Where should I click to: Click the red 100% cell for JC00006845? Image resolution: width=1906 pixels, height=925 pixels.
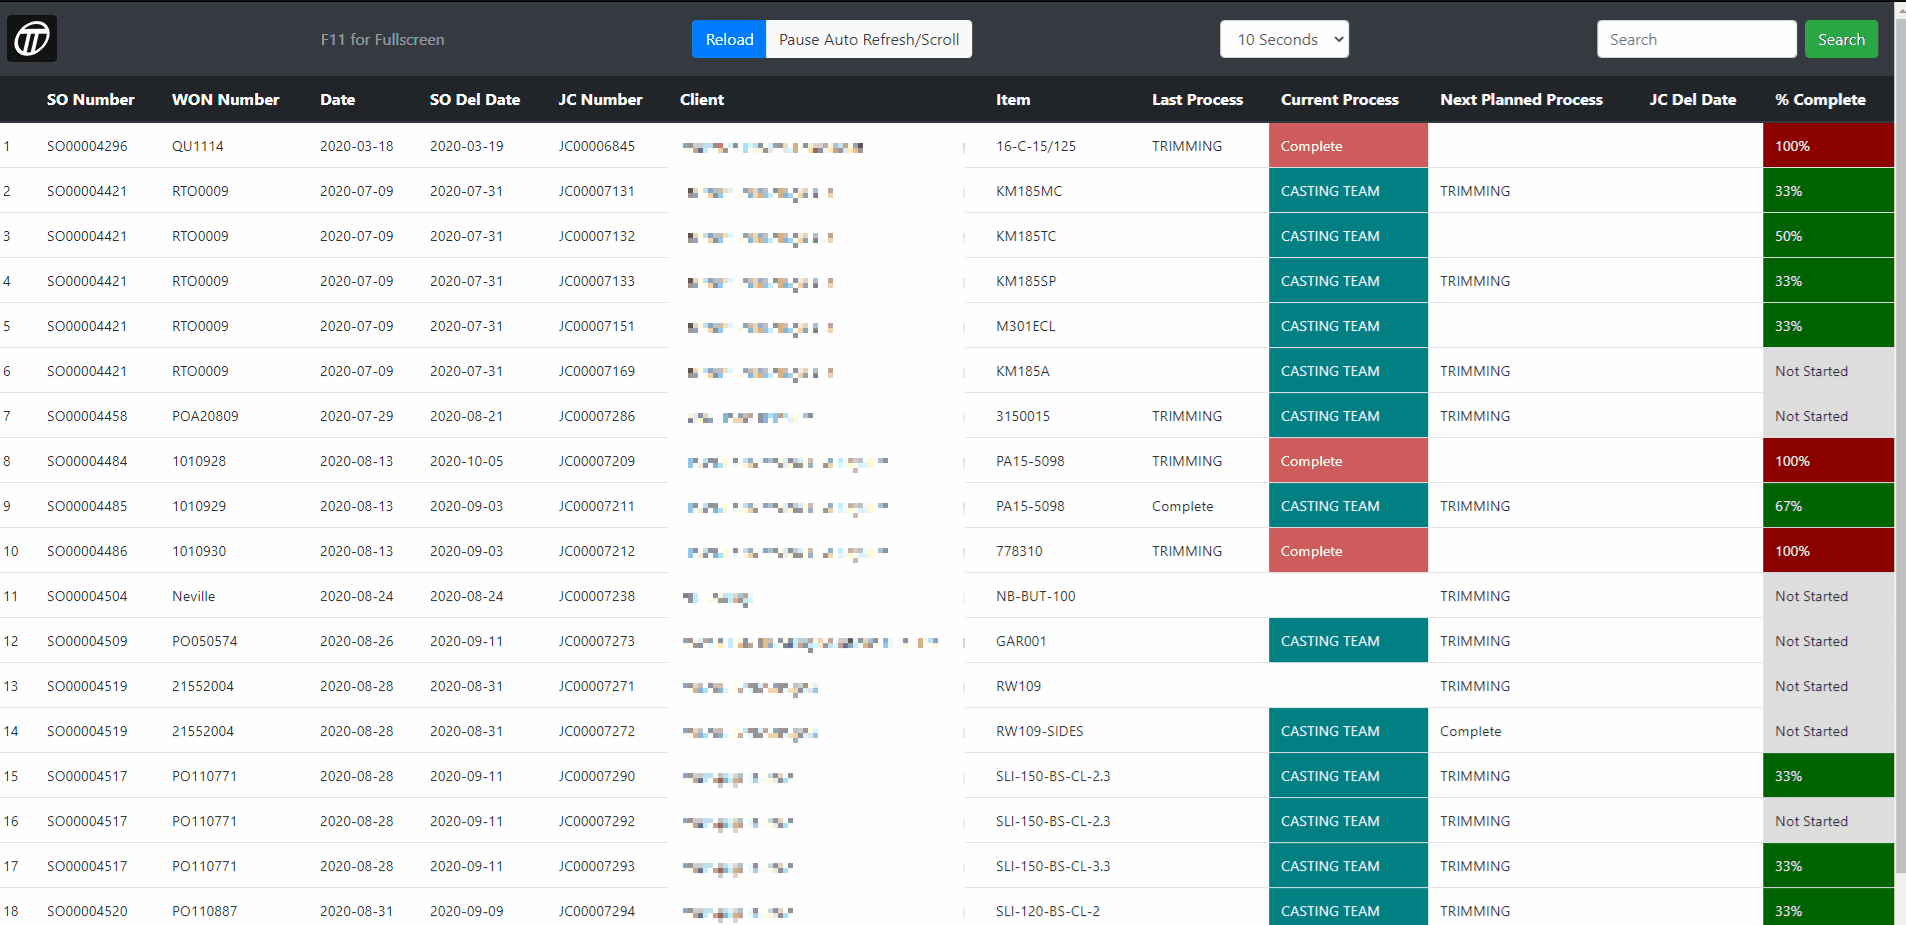click(x=1827, y=146)
